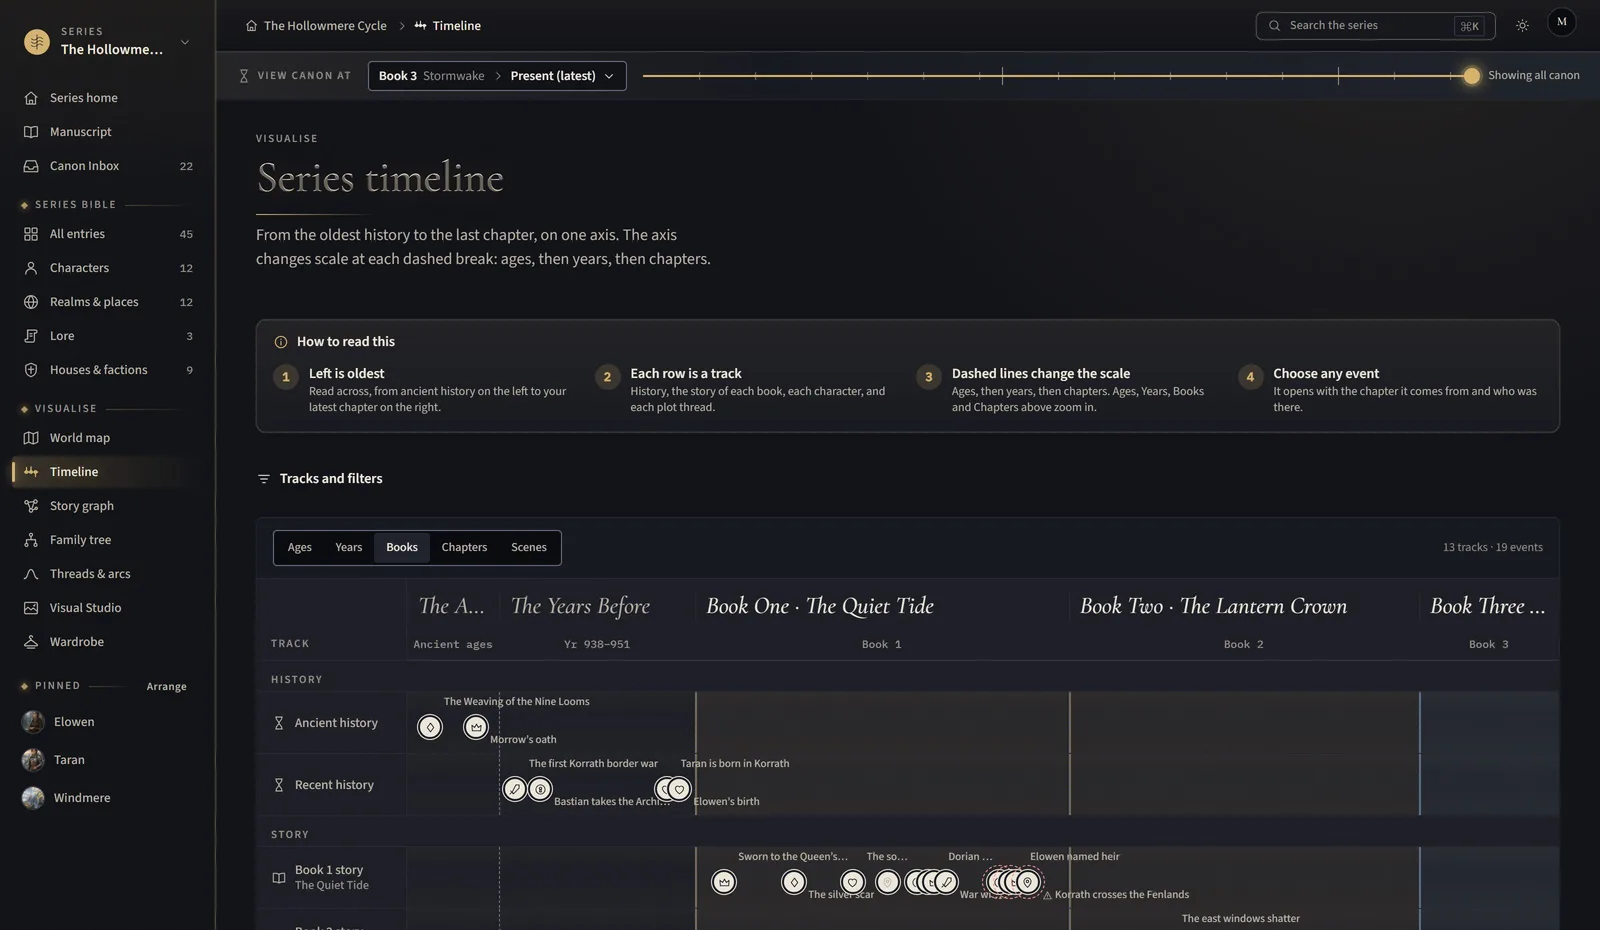
Task: Switch timeline scale to Ages
Action: (x=300, y=547)
